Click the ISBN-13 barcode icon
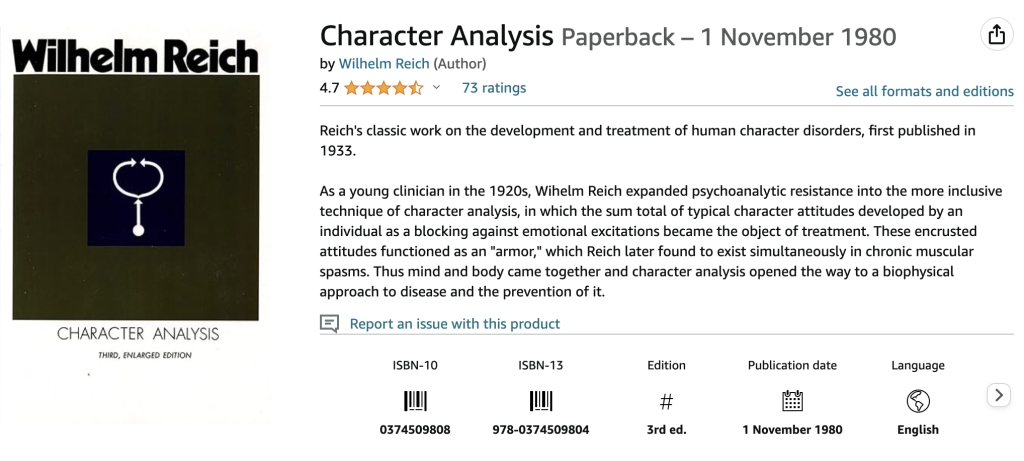 [541, 401]
